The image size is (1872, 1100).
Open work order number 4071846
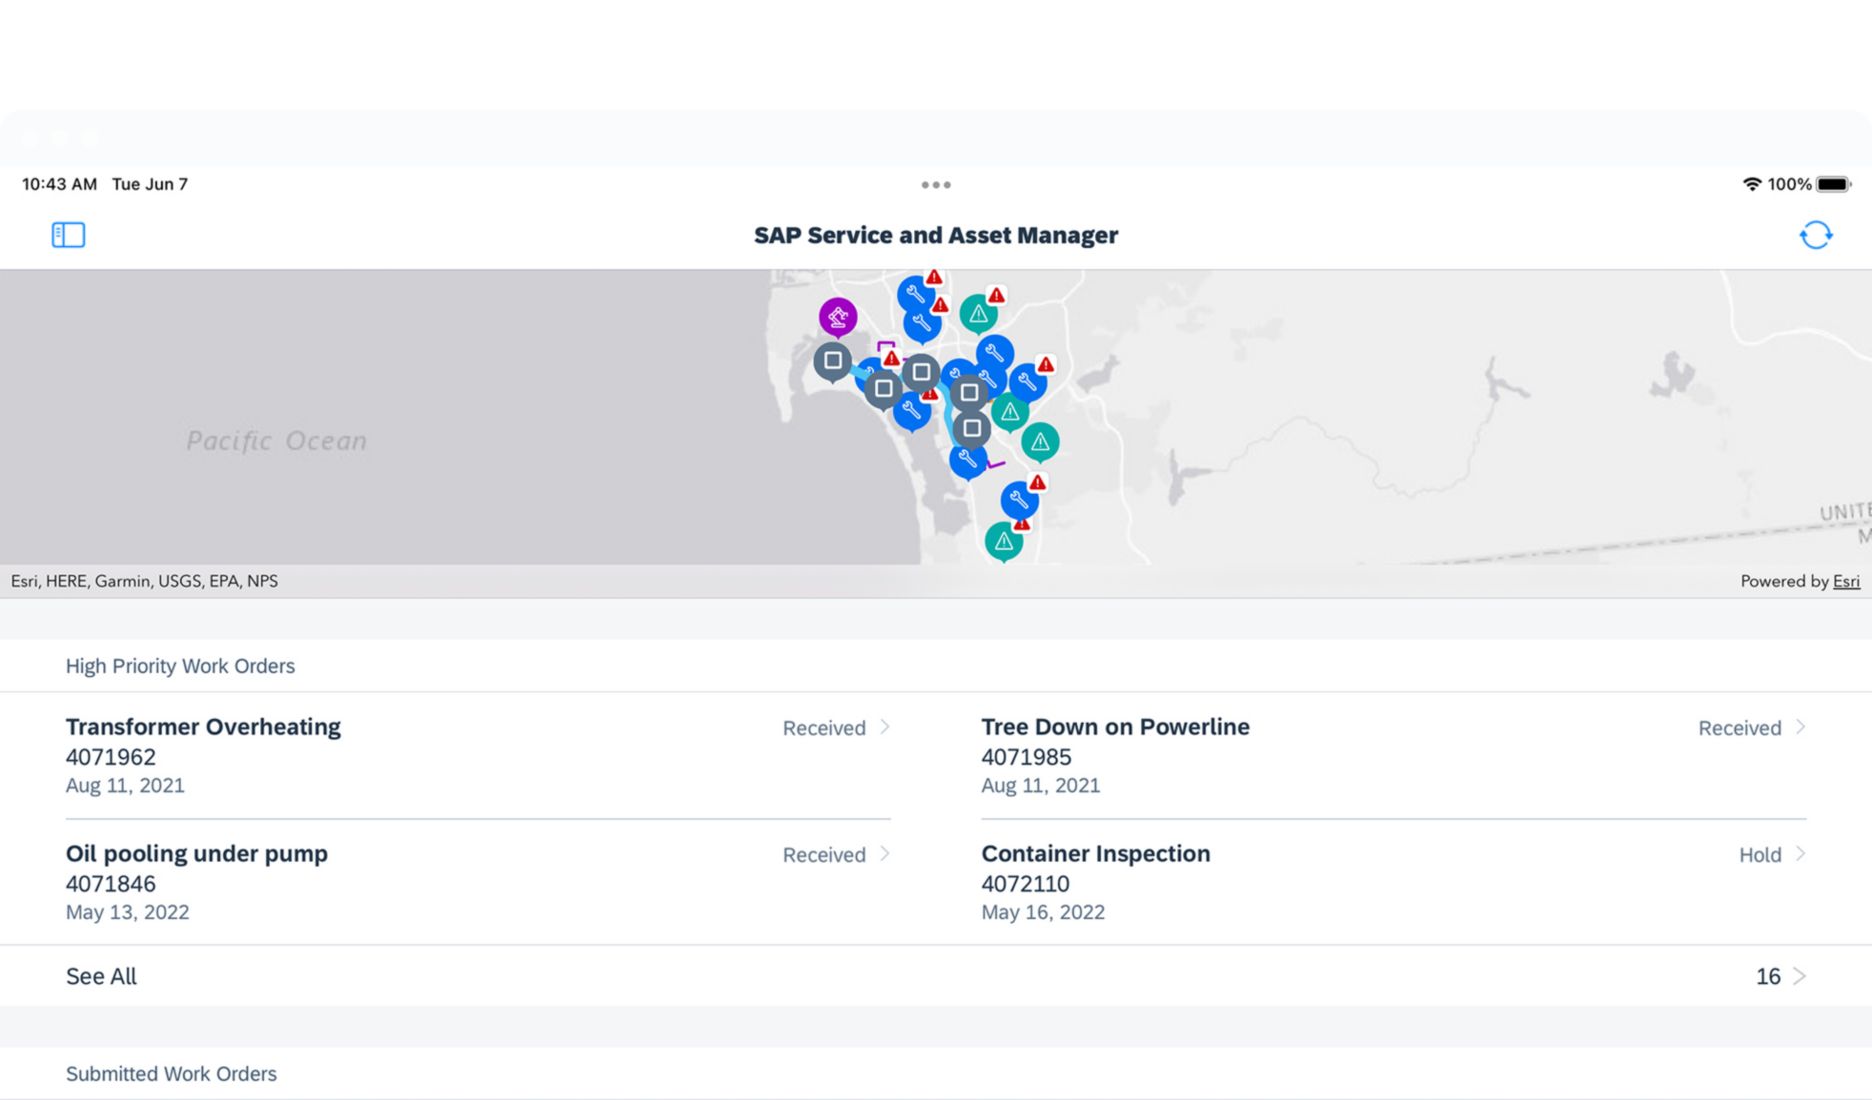click(x=111, y=884)
